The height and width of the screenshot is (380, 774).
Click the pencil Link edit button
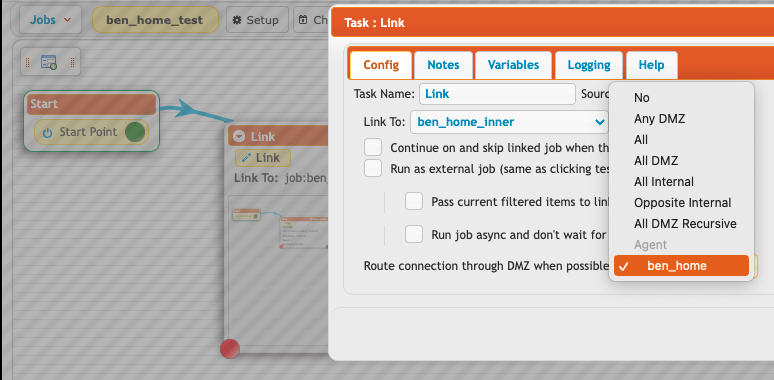coord(263,158)
